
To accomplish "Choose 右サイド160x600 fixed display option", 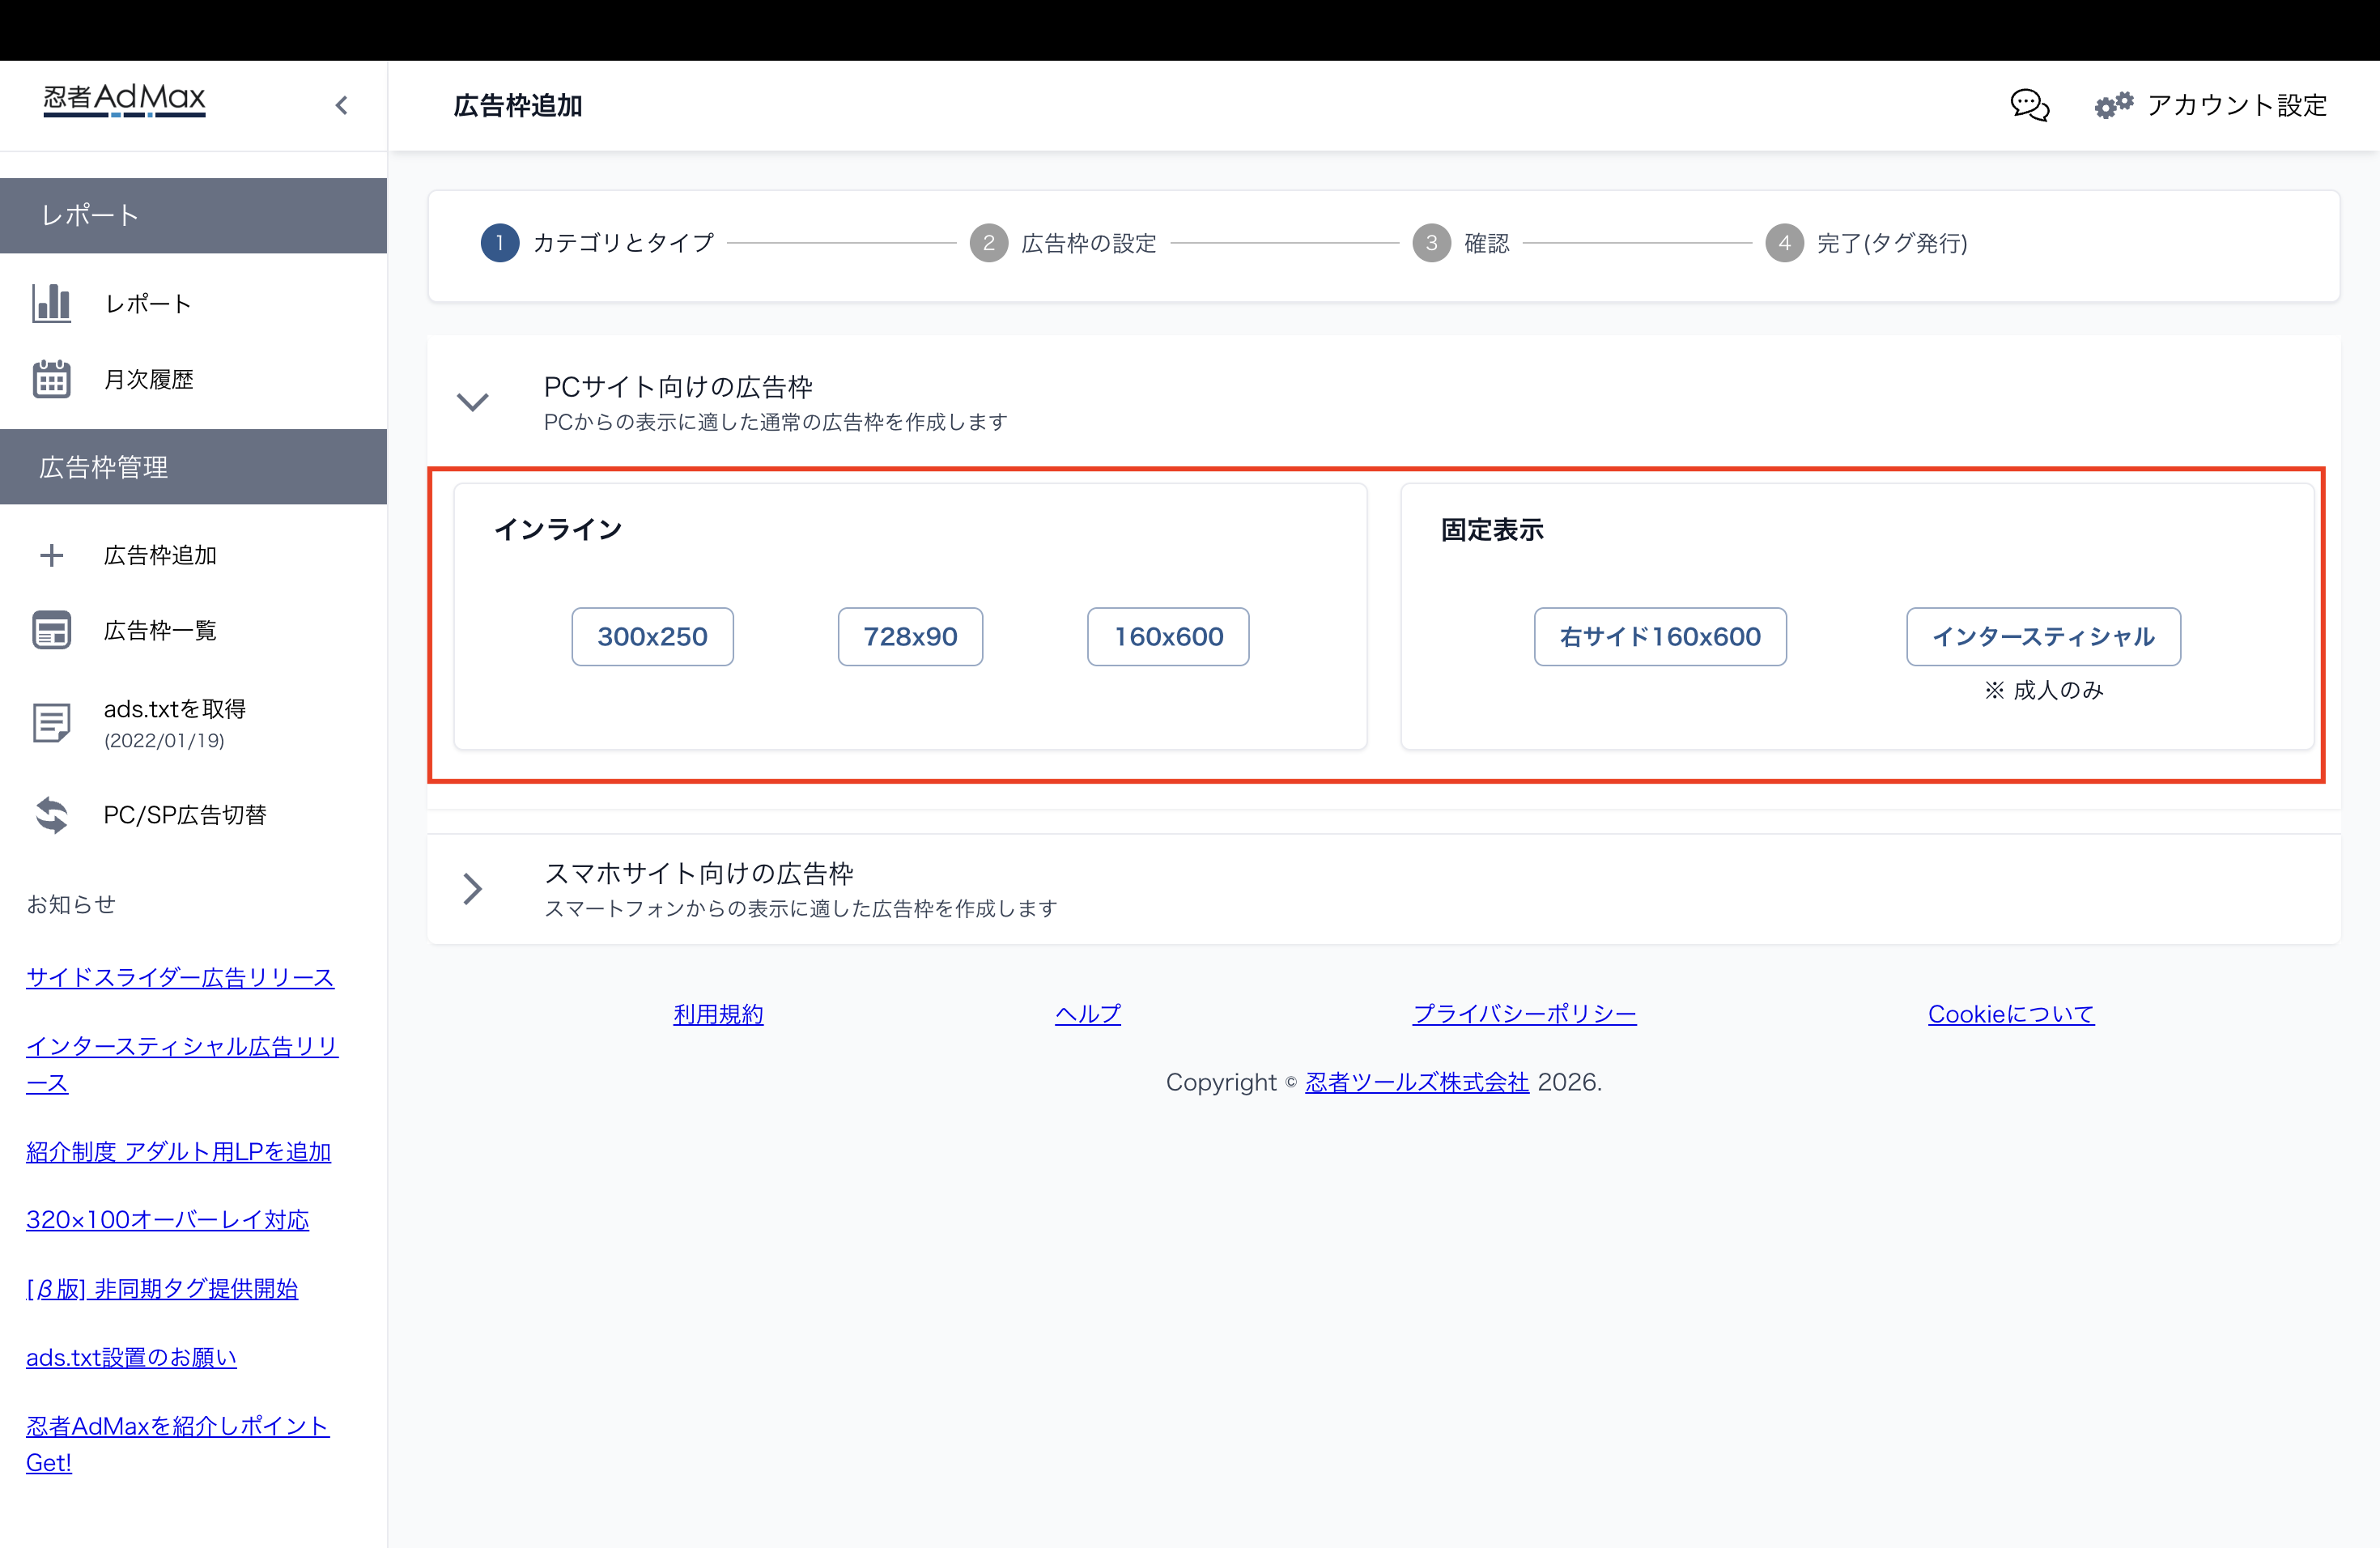I will tap(1660, 636).
